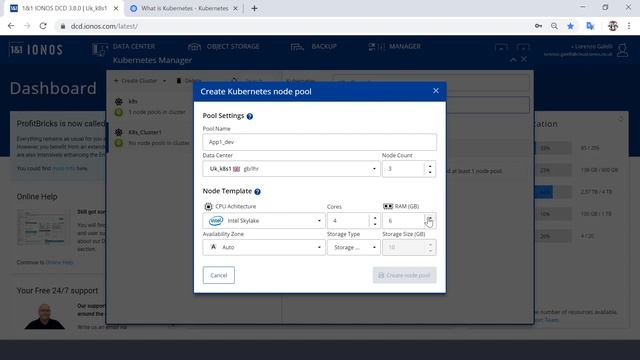The width and height of the screenshot is (640, 360).
Task: Open the CPU Architecture dropdown
Action: (x=264, y=220)
